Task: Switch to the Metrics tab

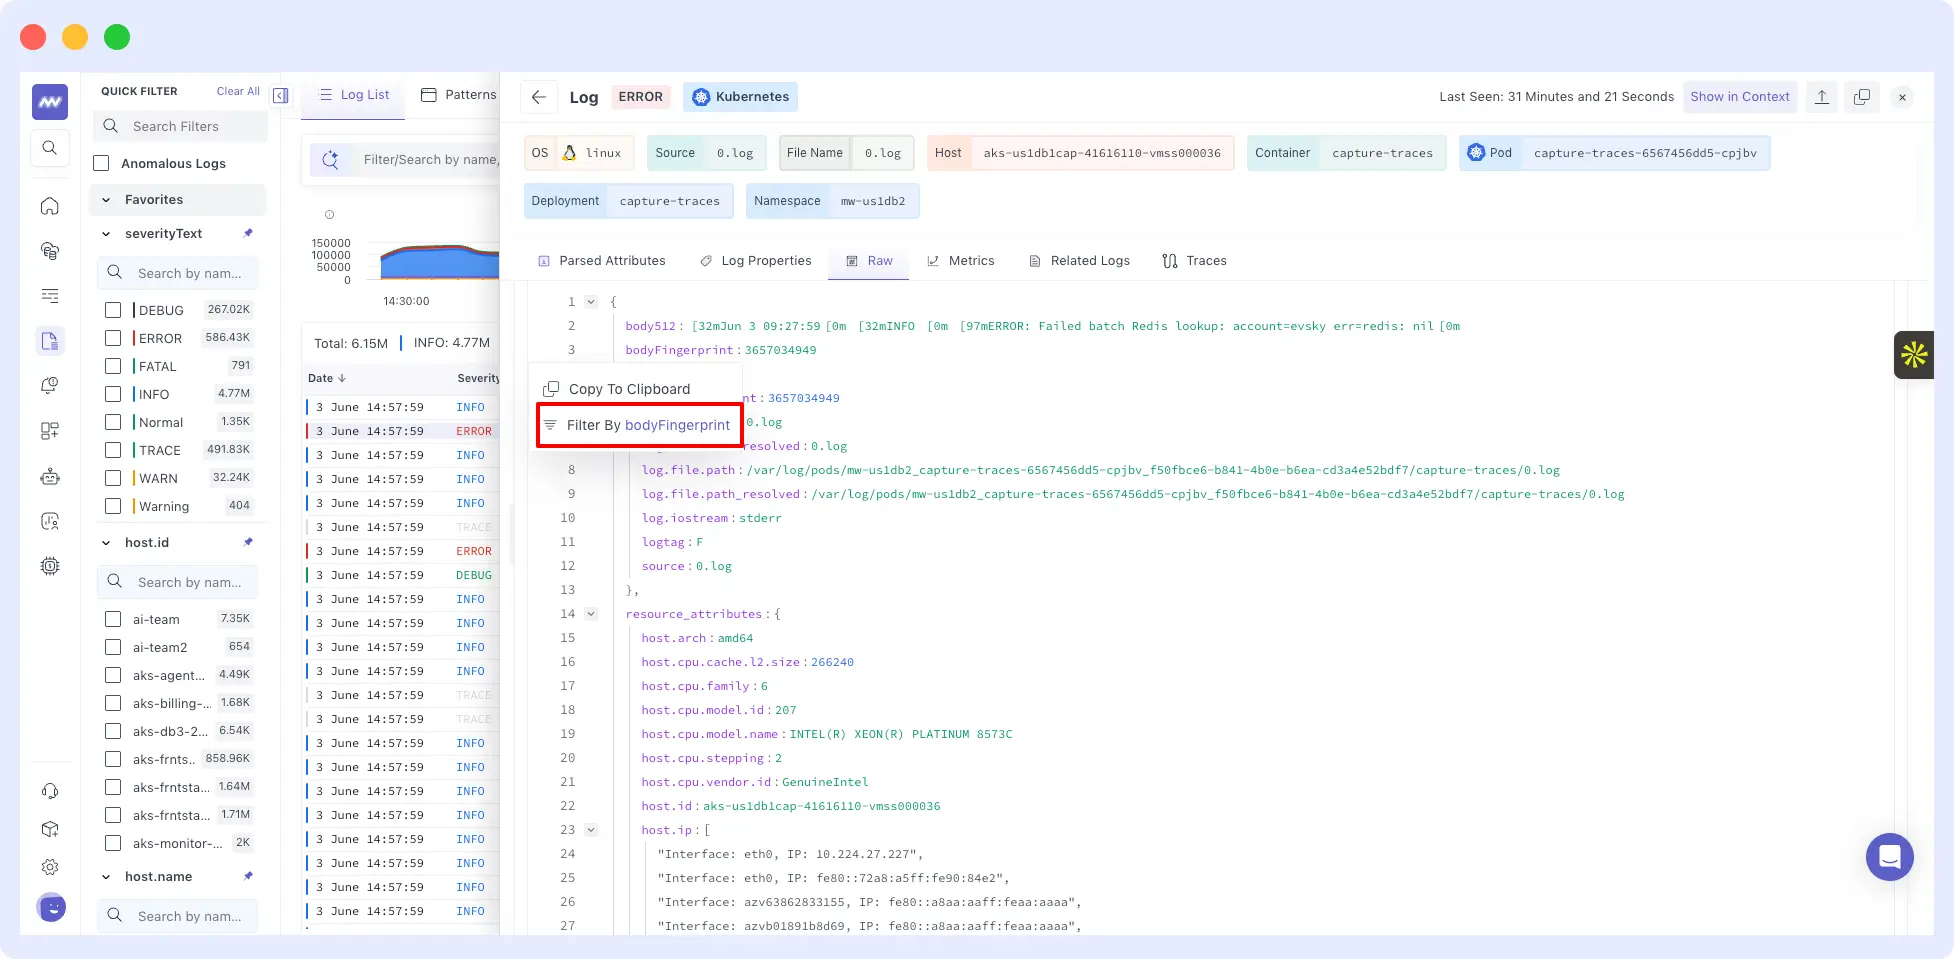Action: pyautogui.click(x=960, y=261)
